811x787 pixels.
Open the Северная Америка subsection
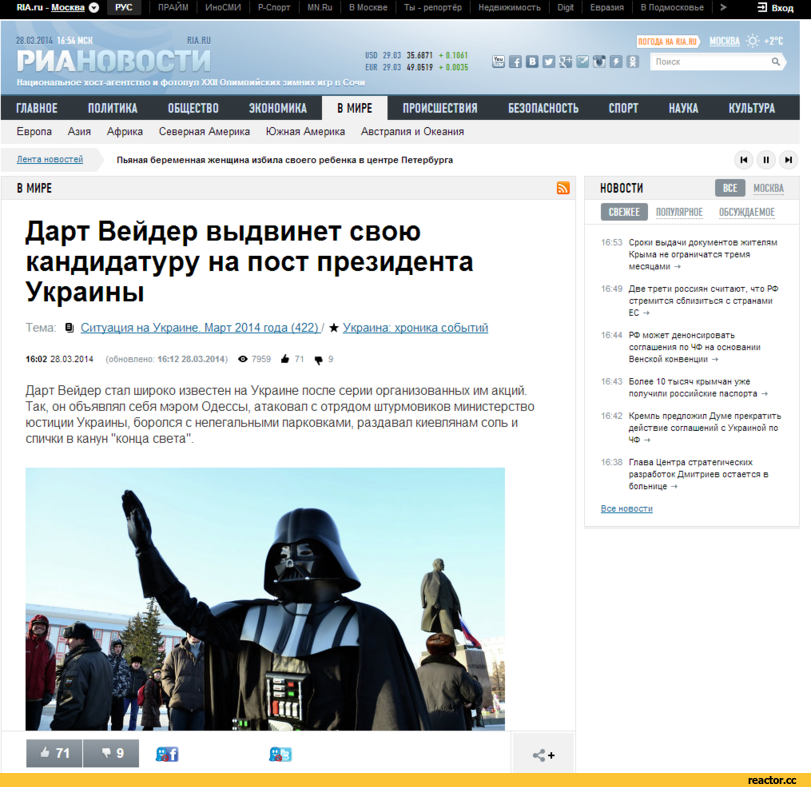204,131
